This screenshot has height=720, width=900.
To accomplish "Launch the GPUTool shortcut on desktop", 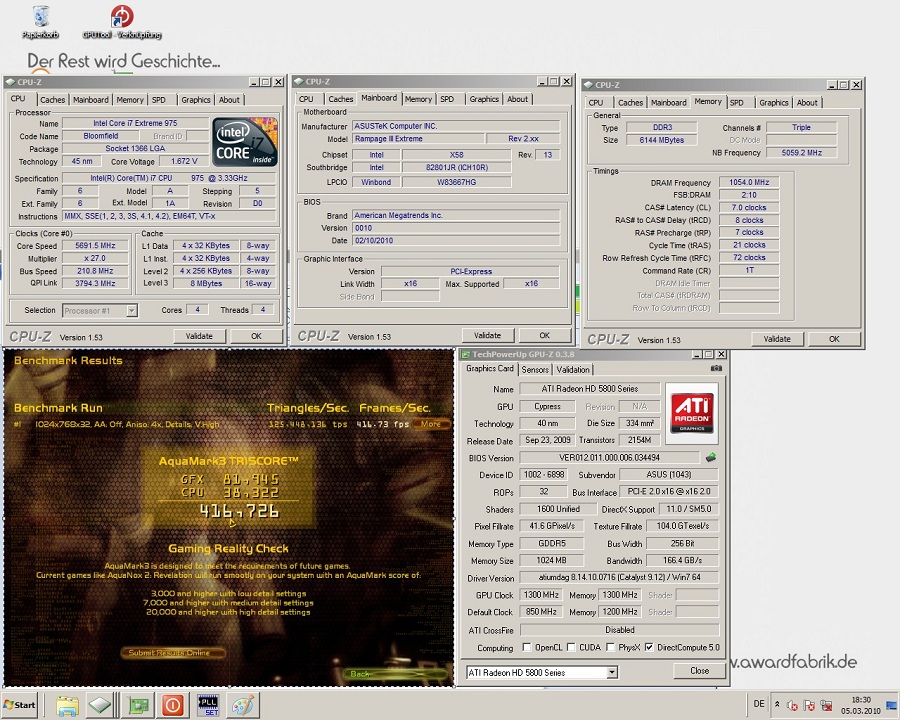I will point(122,22).
